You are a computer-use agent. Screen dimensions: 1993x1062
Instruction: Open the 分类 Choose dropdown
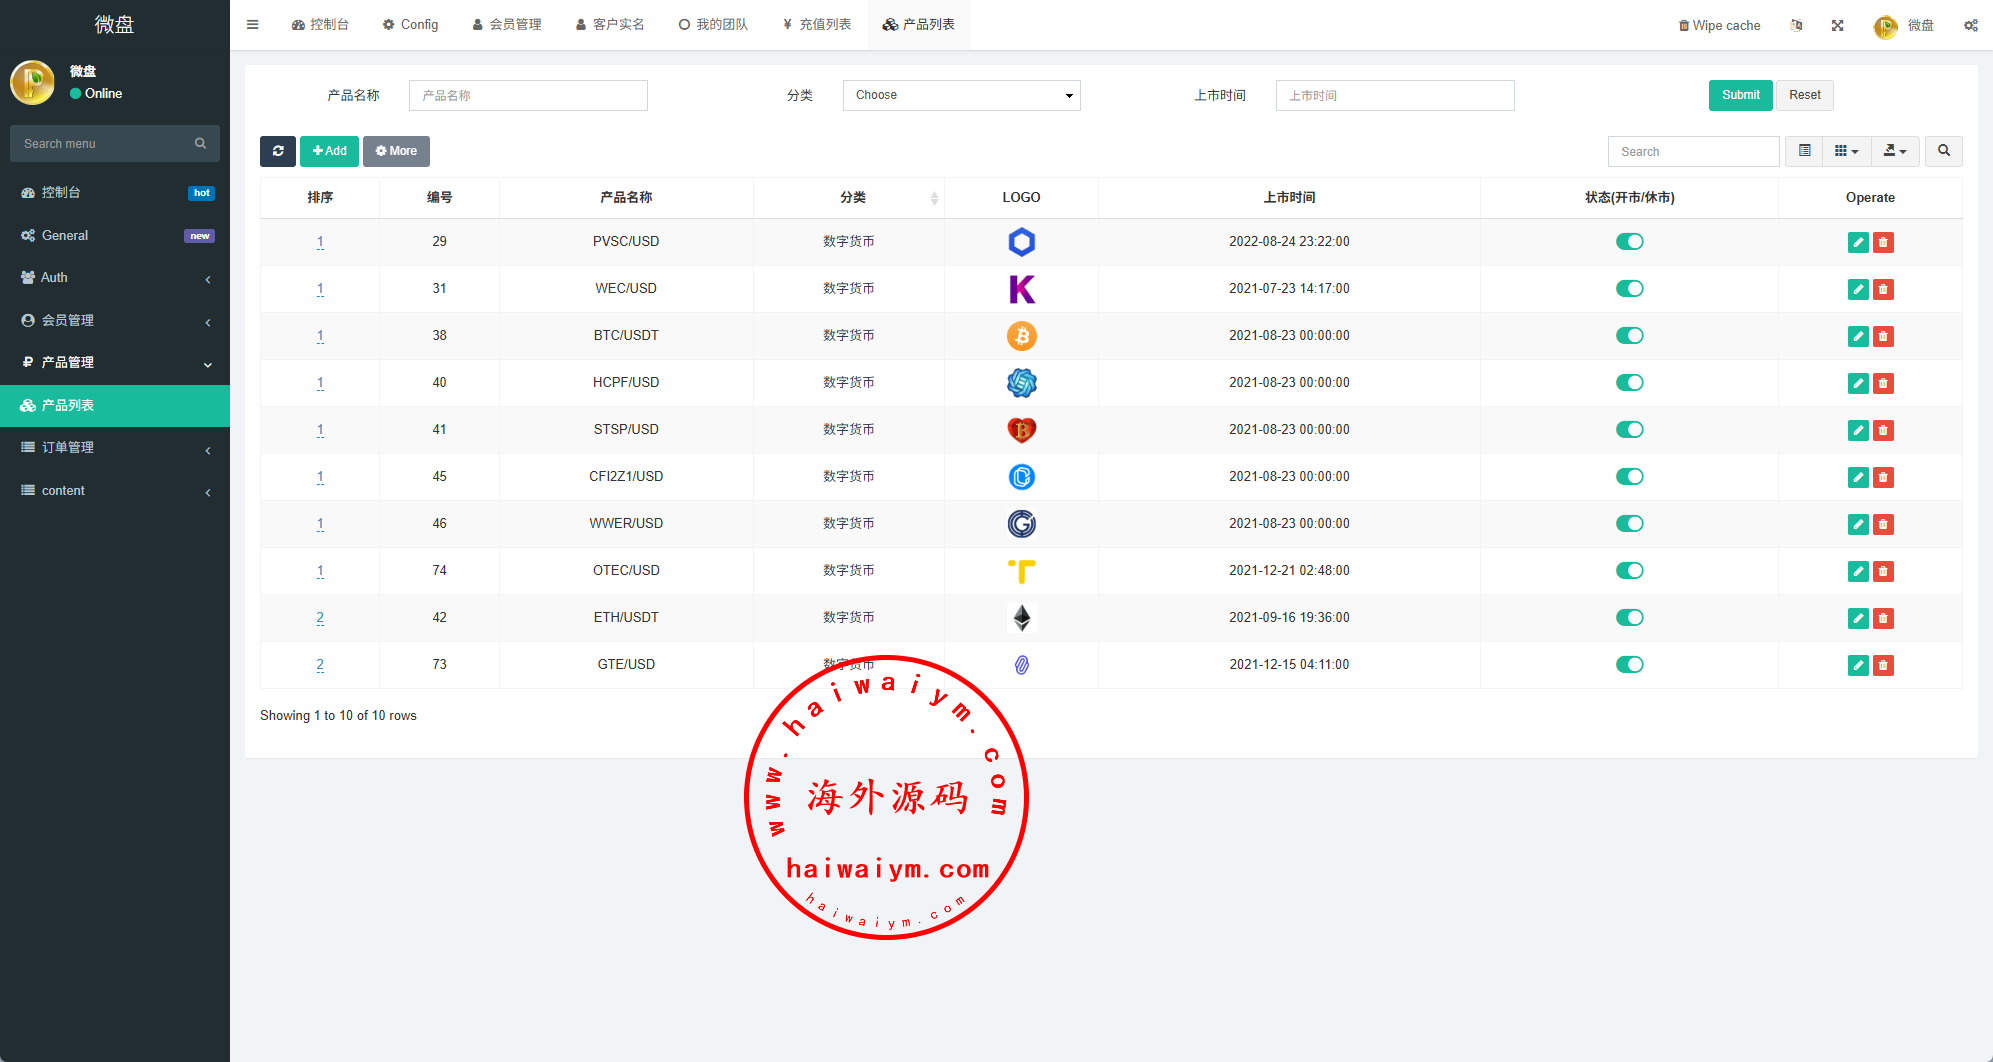coord(961,95)
